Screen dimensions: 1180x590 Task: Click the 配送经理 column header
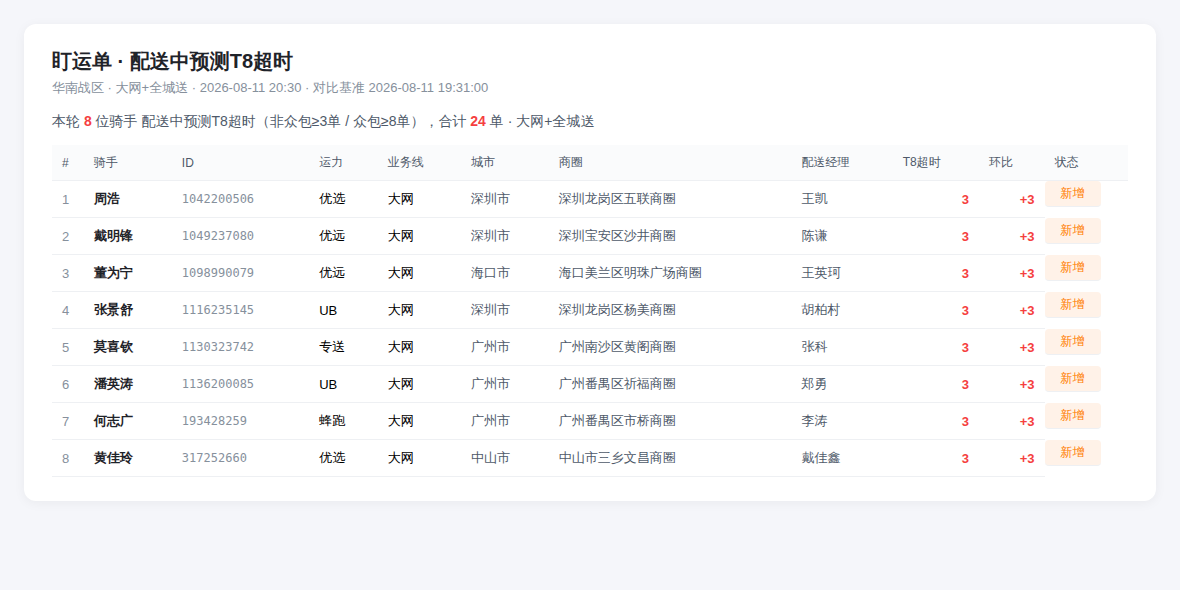click(826, 163)
